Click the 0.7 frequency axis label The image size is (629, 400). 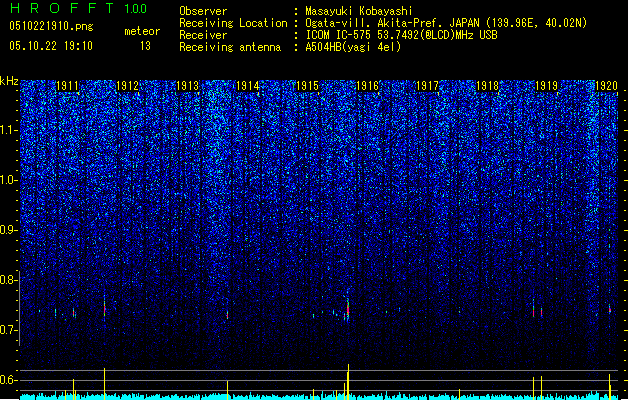[x=9, y=330]
